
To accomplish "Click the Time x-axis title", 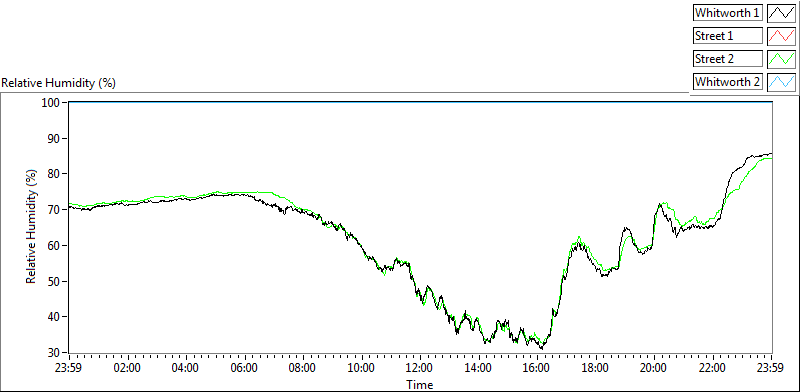I will pos(419,384).
